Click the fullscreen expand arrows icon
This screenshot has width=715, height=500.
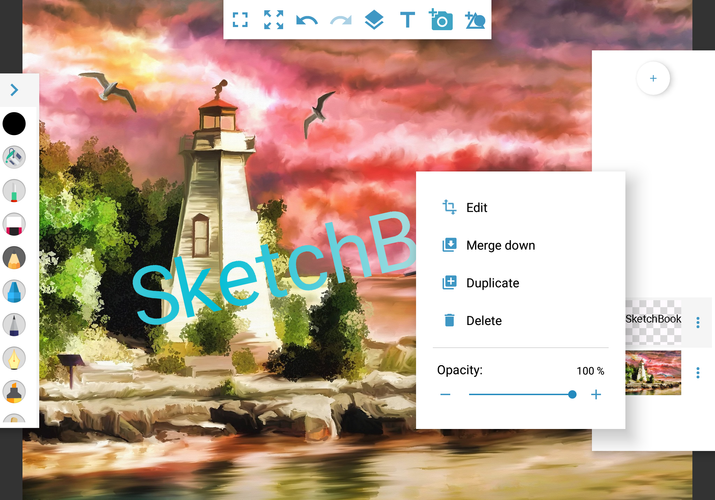pyautogui.click(x=274, y=20)
